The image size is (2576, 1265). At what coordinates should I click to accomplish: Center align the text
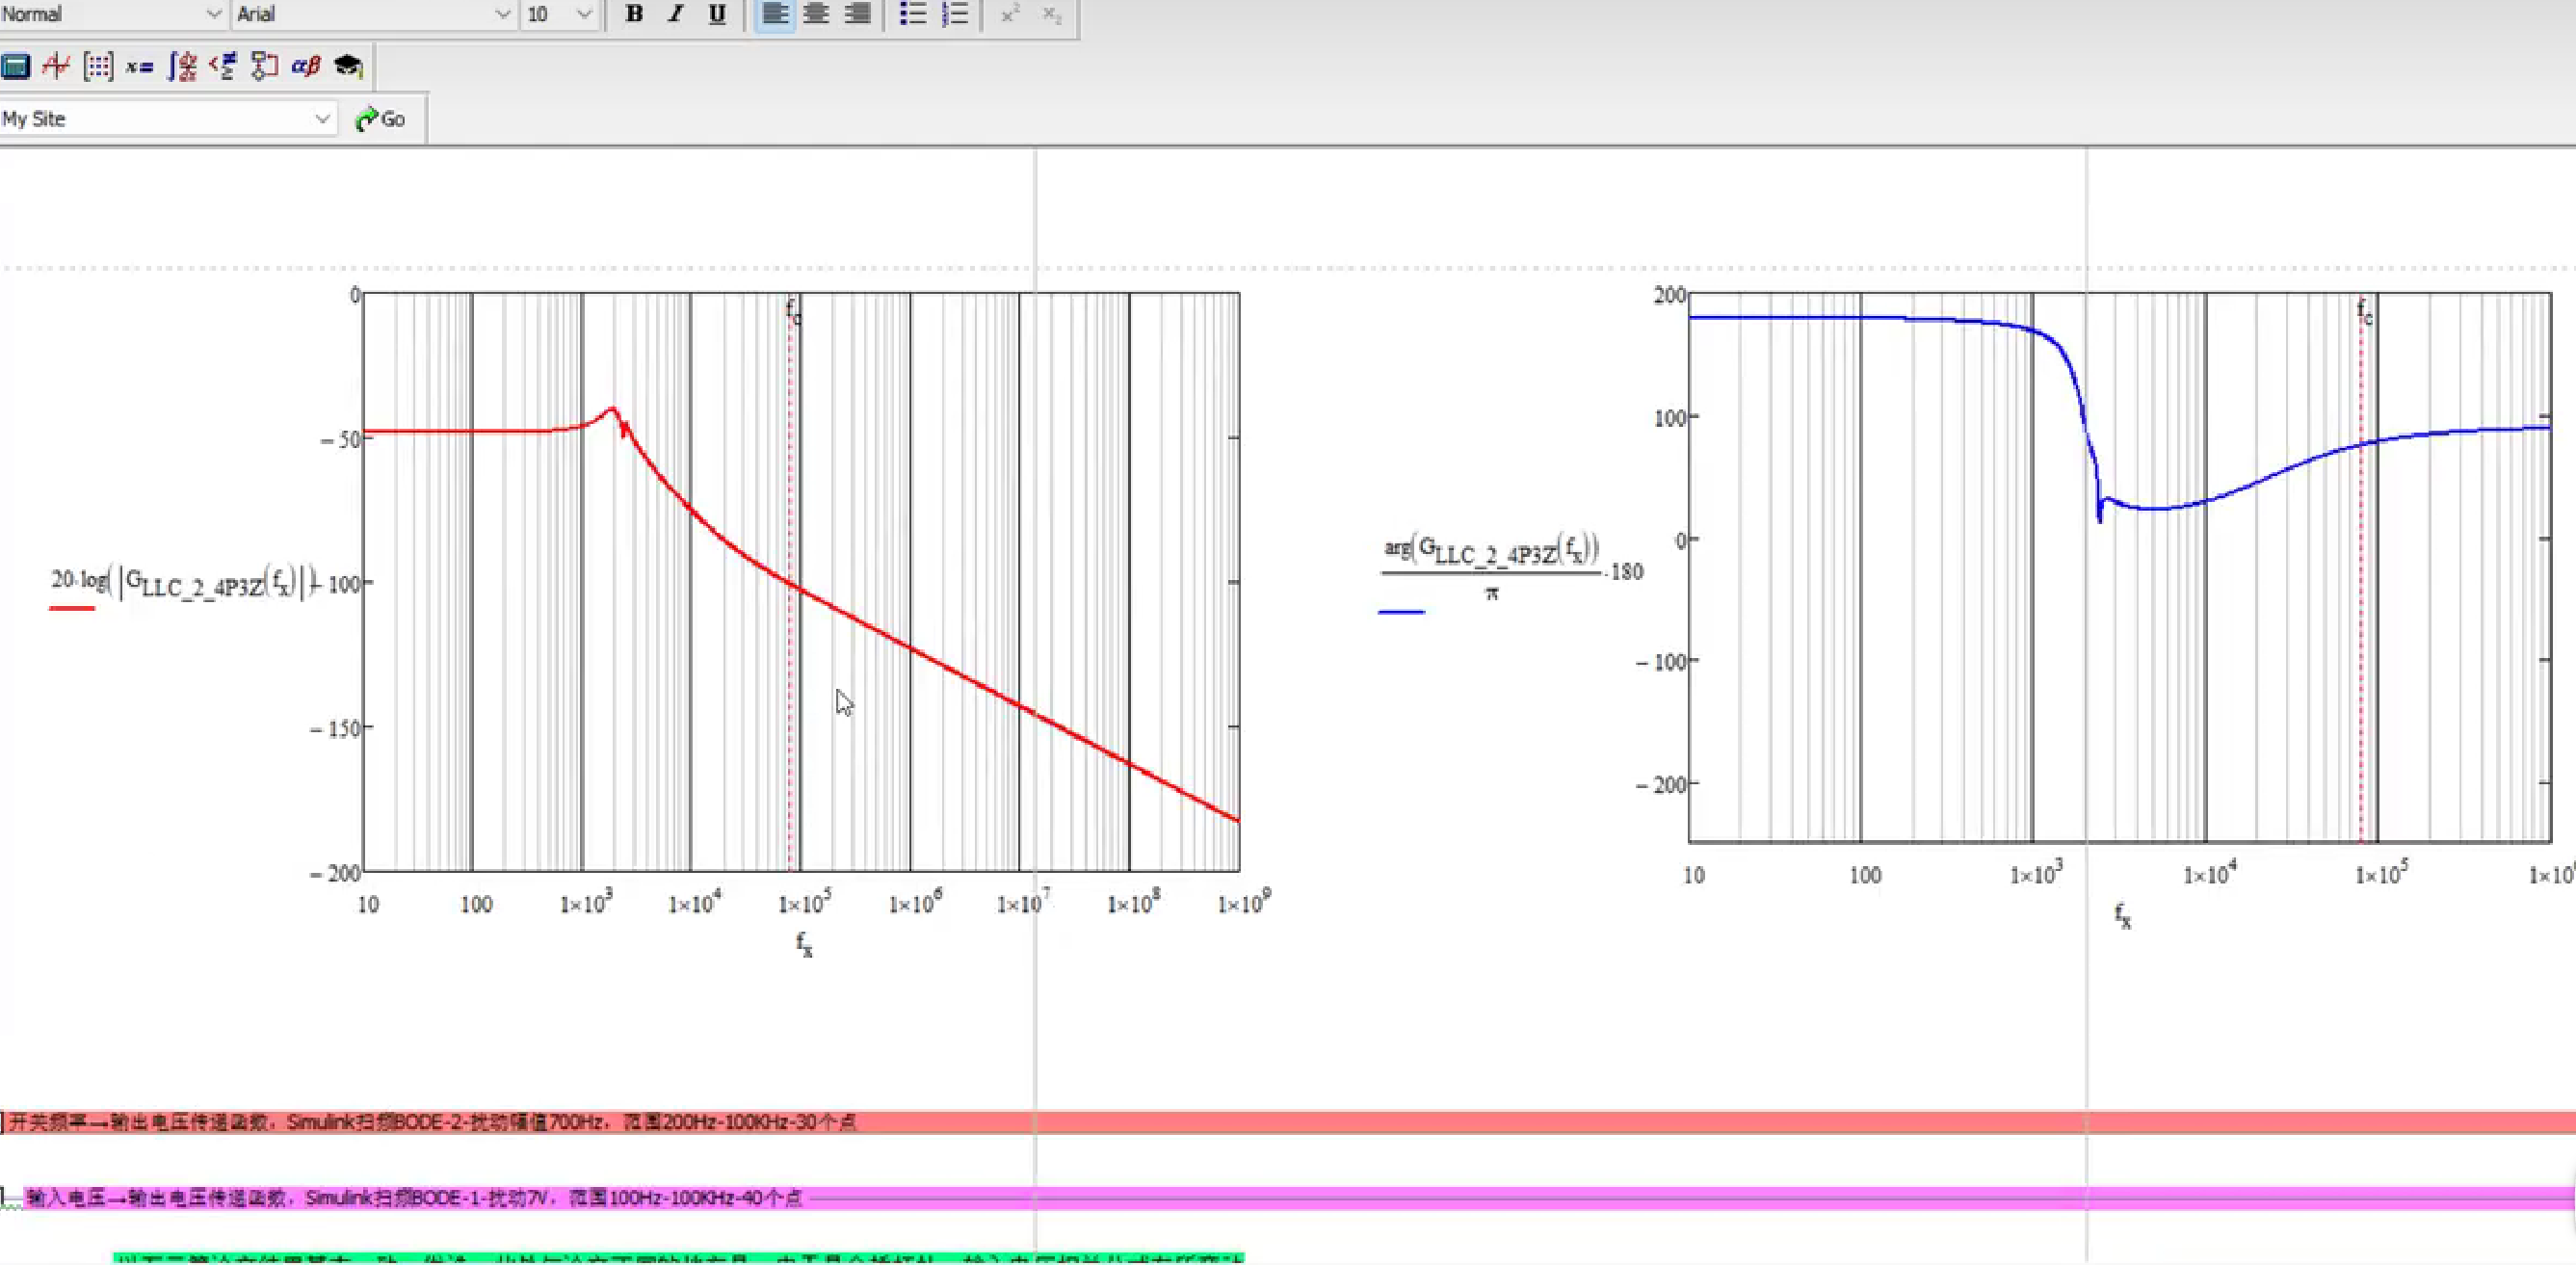coord(816,14)
